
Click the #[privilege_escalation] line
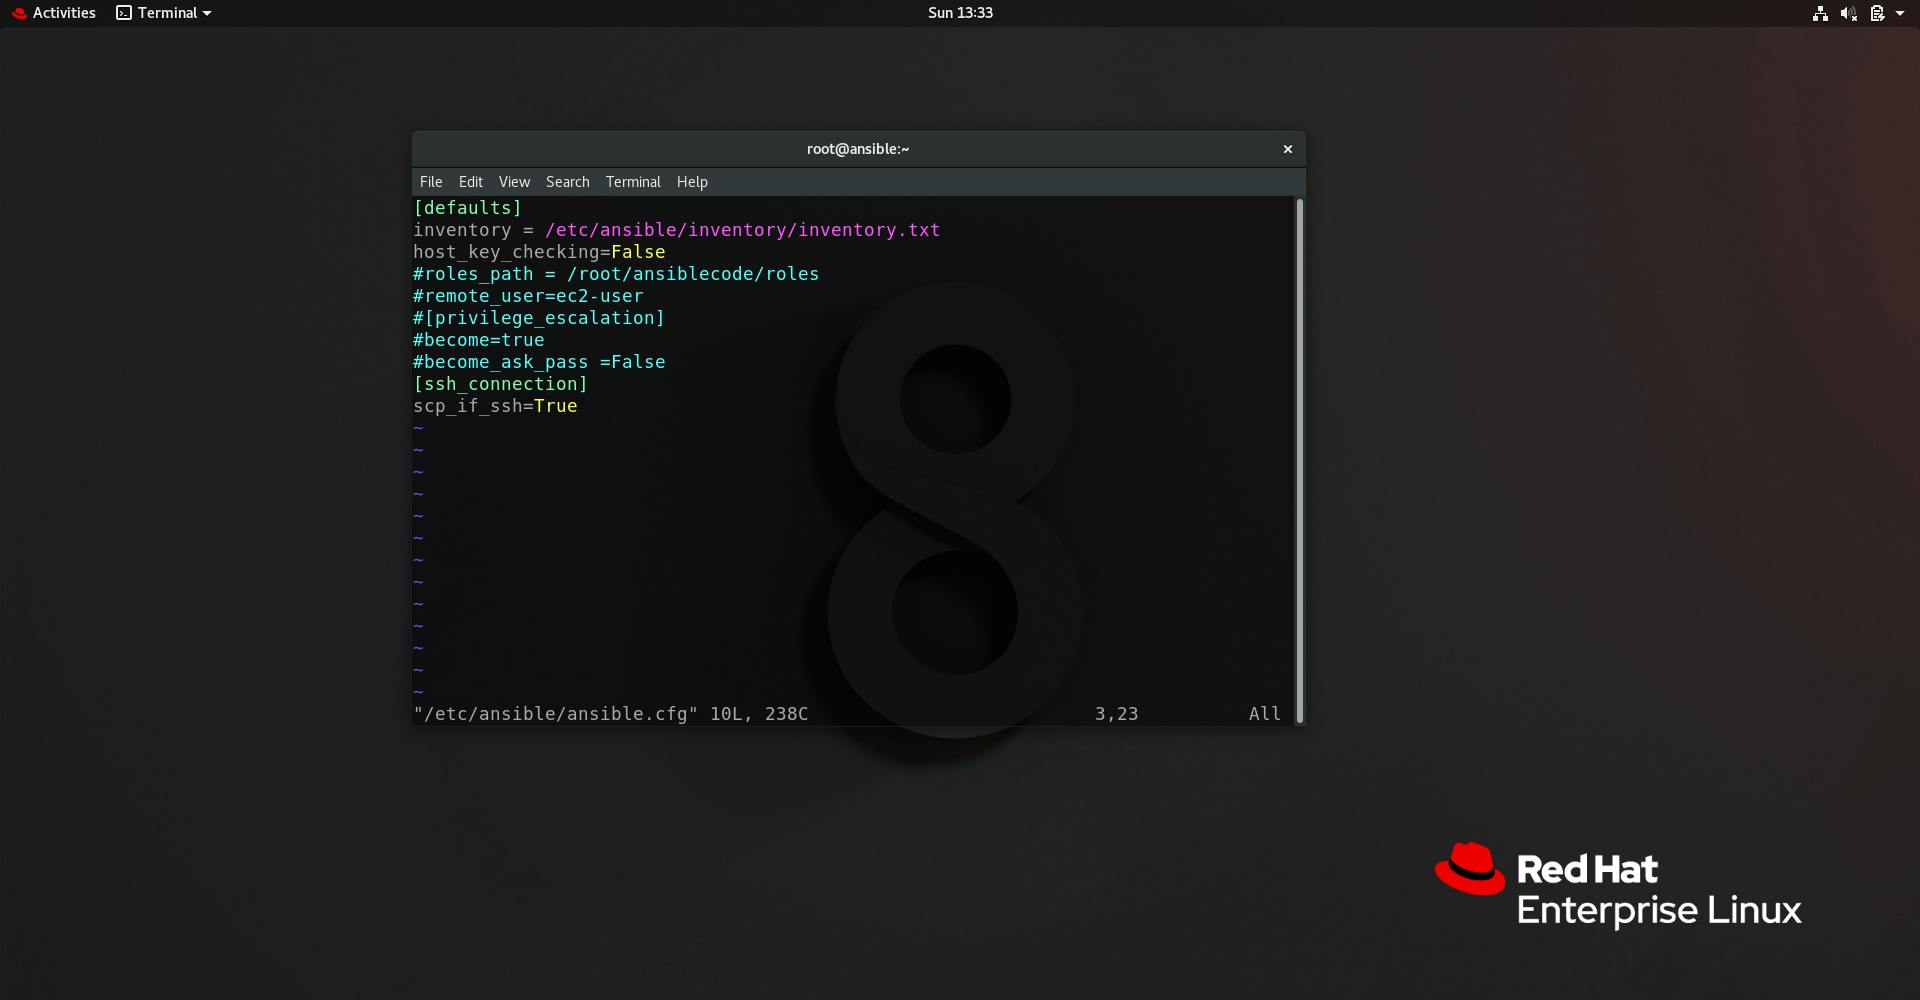[x=539, y=318]
